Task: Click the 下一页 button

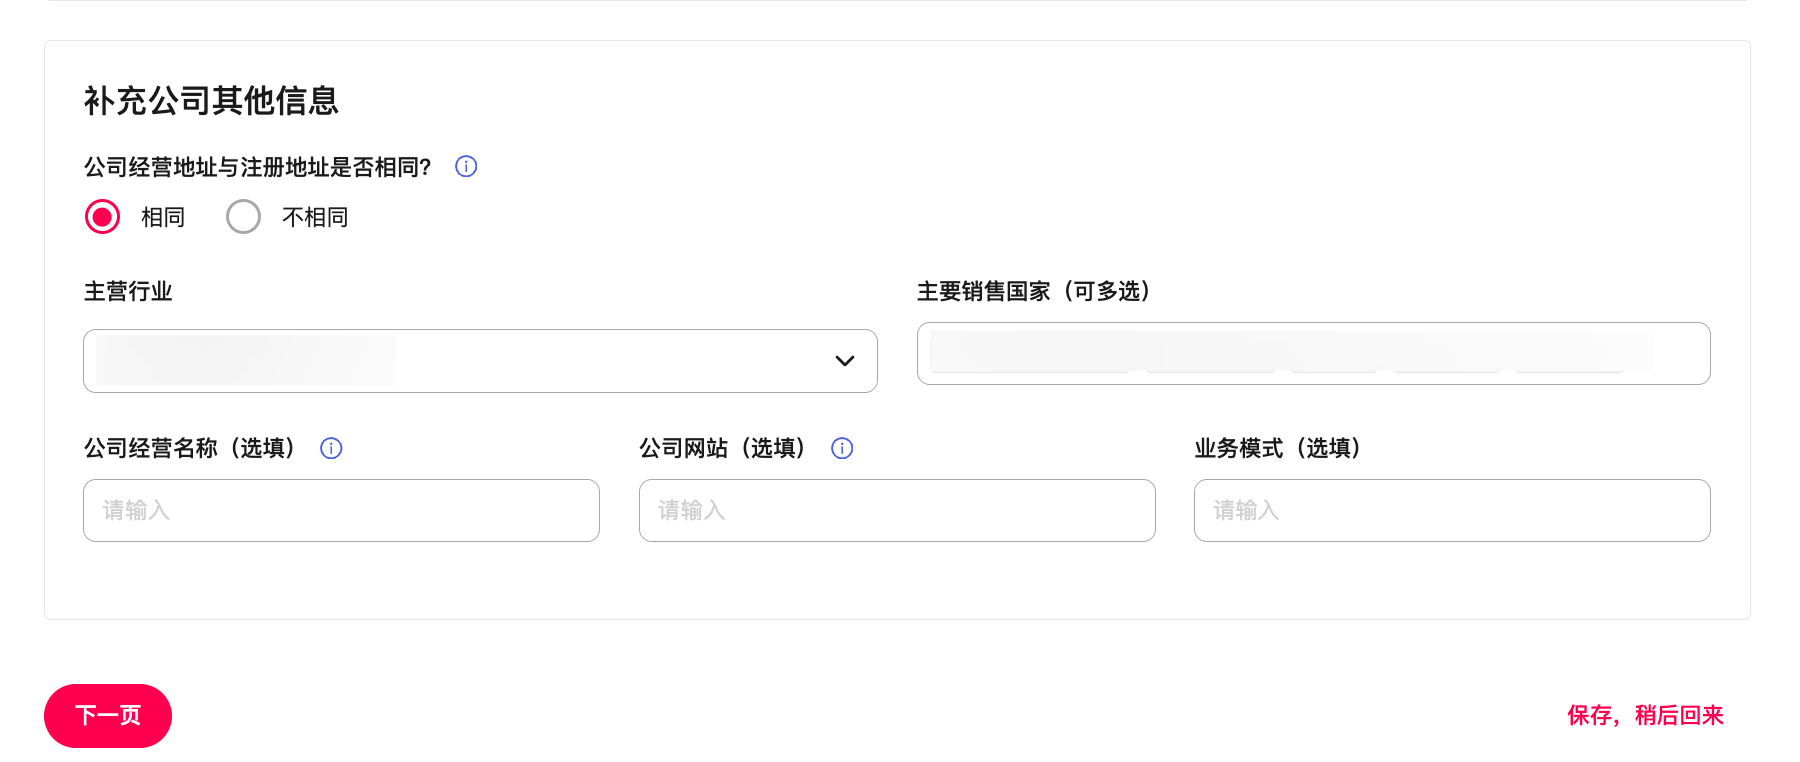Action: 109,716
